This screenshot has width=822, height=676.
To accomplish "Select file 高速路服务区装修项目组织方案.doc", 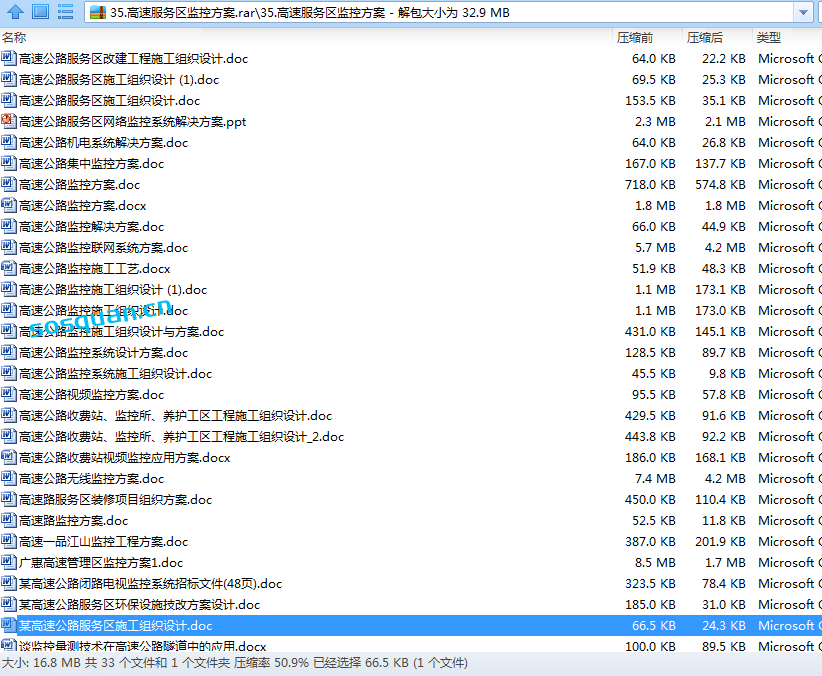I will tap(116, 499).
